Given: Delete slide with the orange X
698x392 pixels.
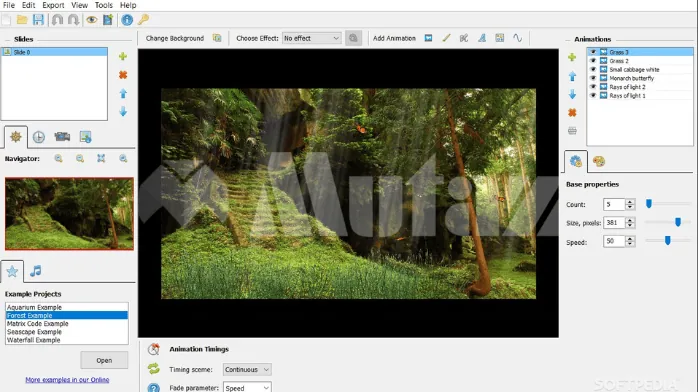Looking at the screenshot, I should tap(123, 75).
